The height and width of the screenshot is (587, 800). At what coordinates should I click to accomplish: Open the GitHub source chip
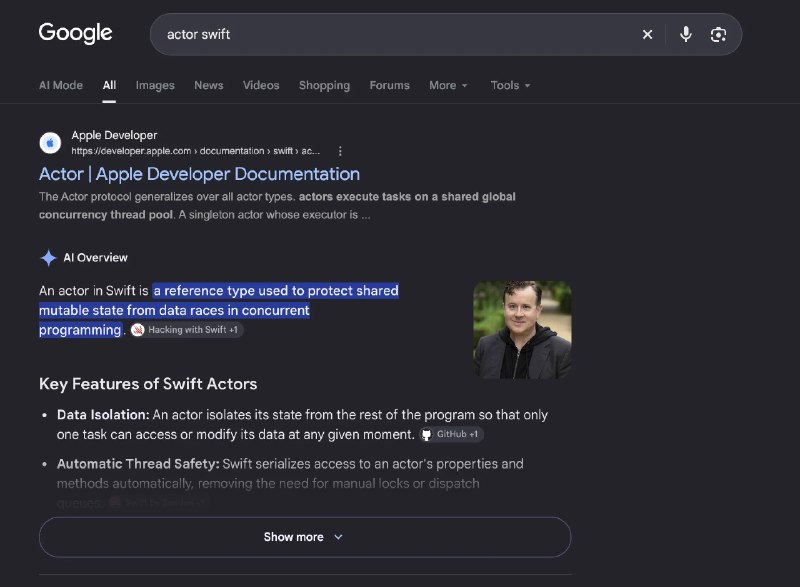(x=451, y=434)
